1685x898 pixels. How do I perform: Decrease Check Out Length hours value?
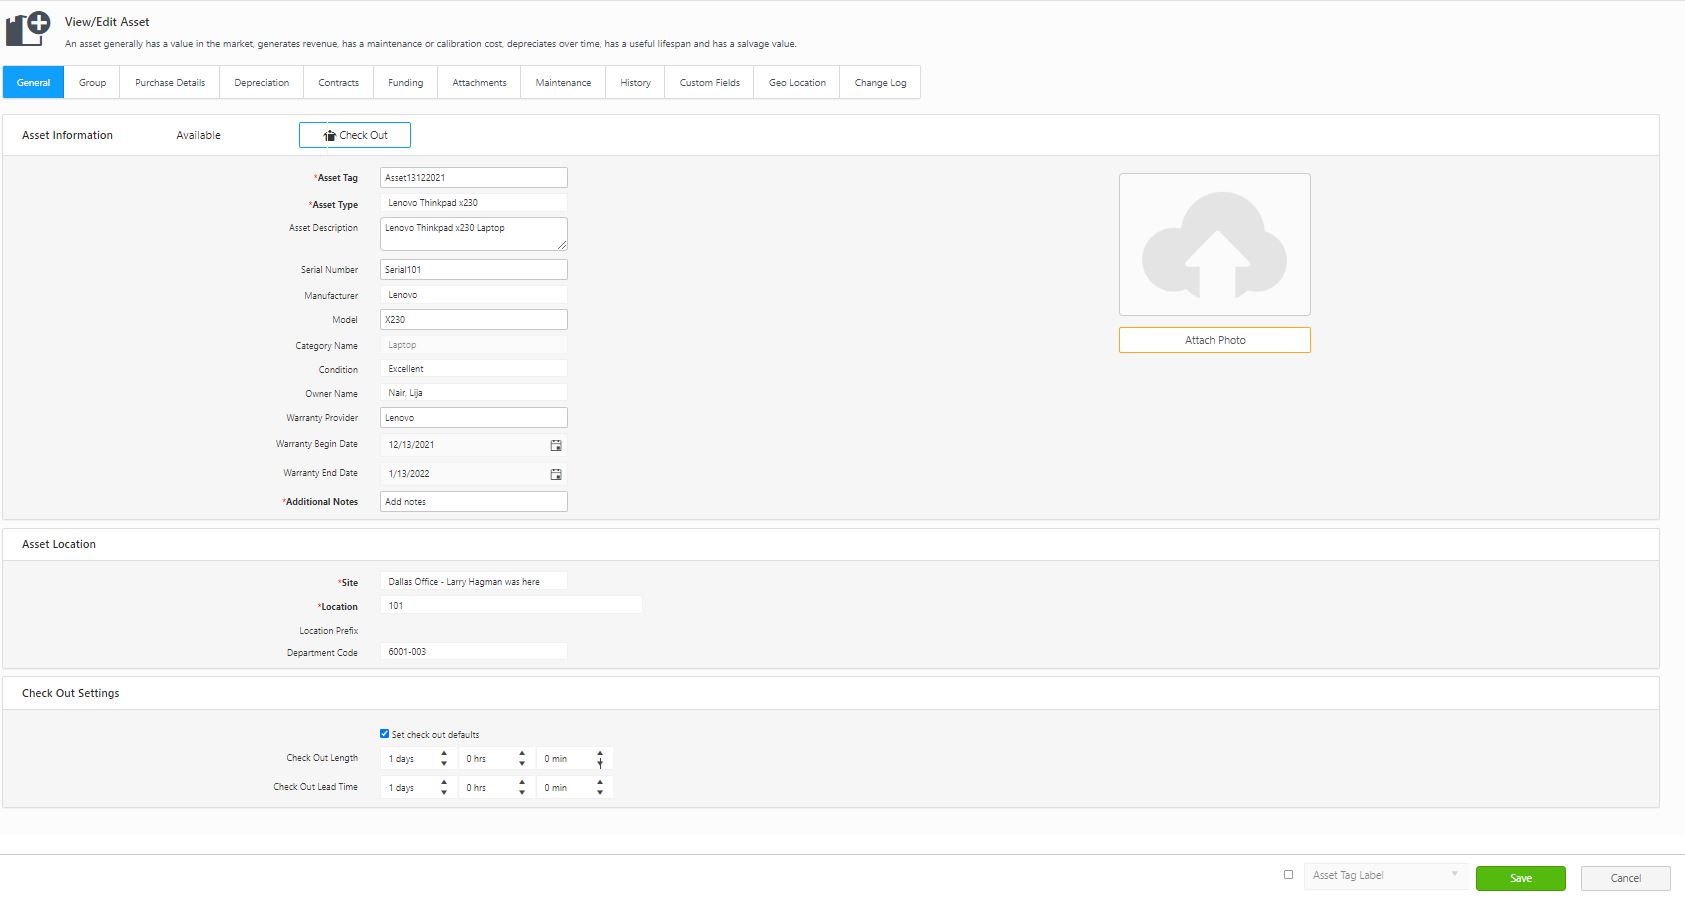(x=522, y=764)
